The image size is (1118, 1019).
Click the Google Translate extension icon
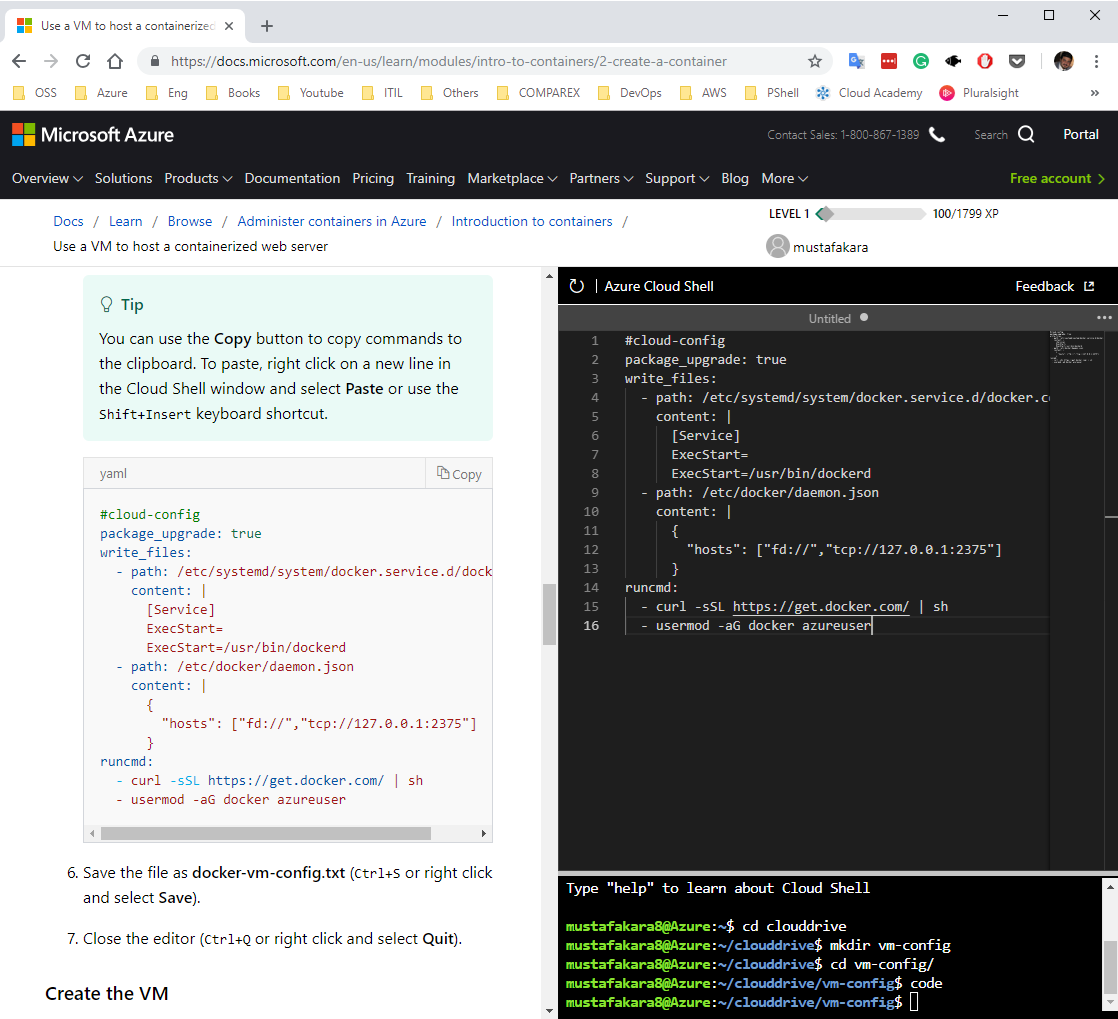click(x=856, y=61)
